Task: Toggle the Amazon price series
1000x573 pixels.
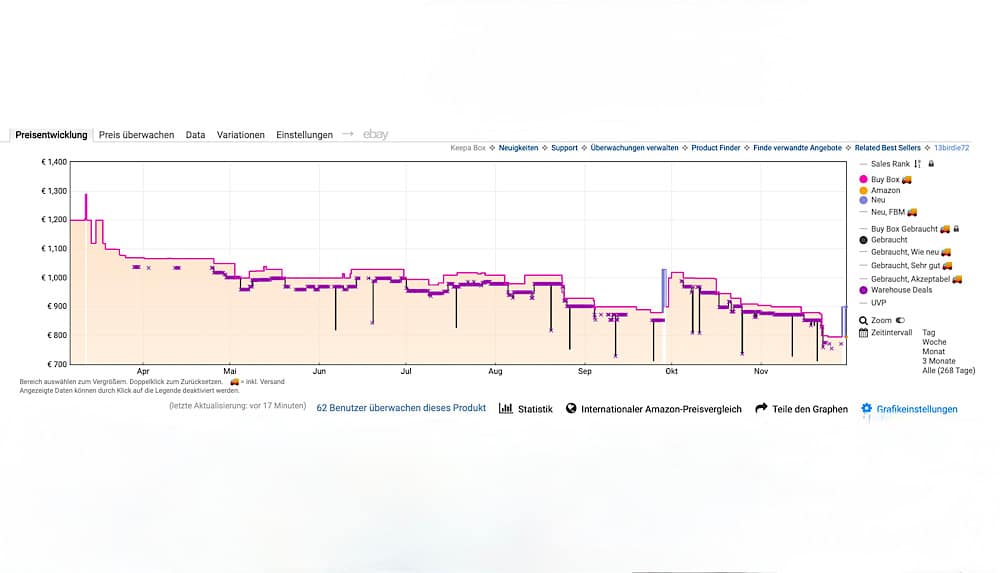Action: (879, 190)
